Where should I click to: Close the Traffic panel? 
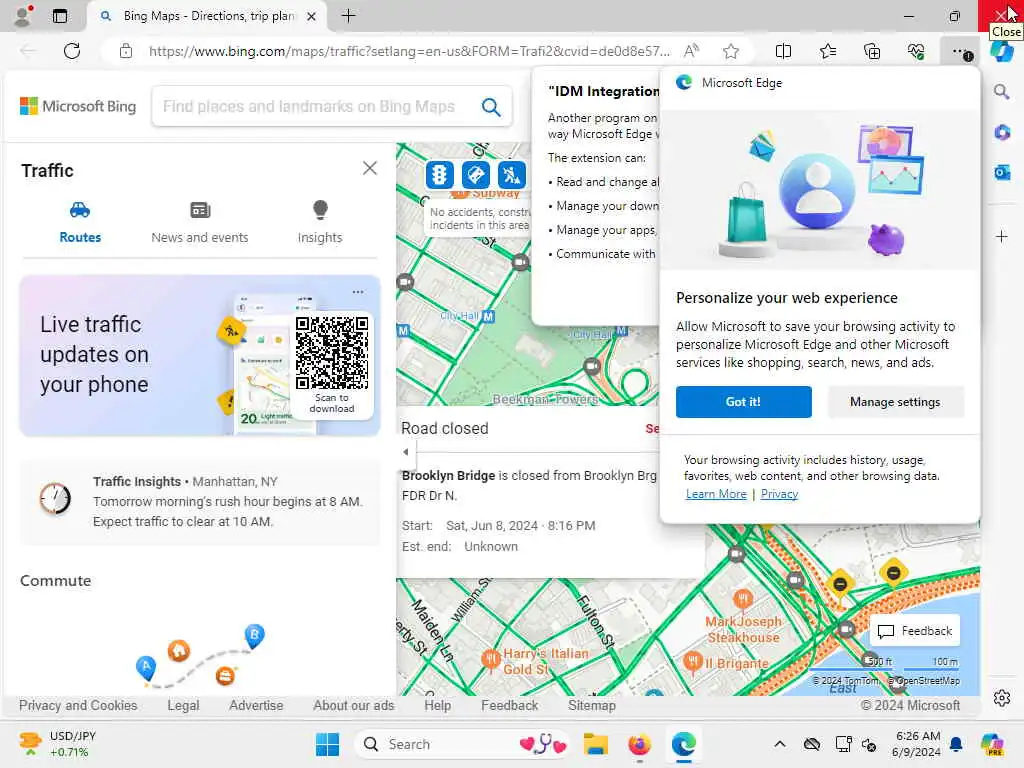click(370, 168)
